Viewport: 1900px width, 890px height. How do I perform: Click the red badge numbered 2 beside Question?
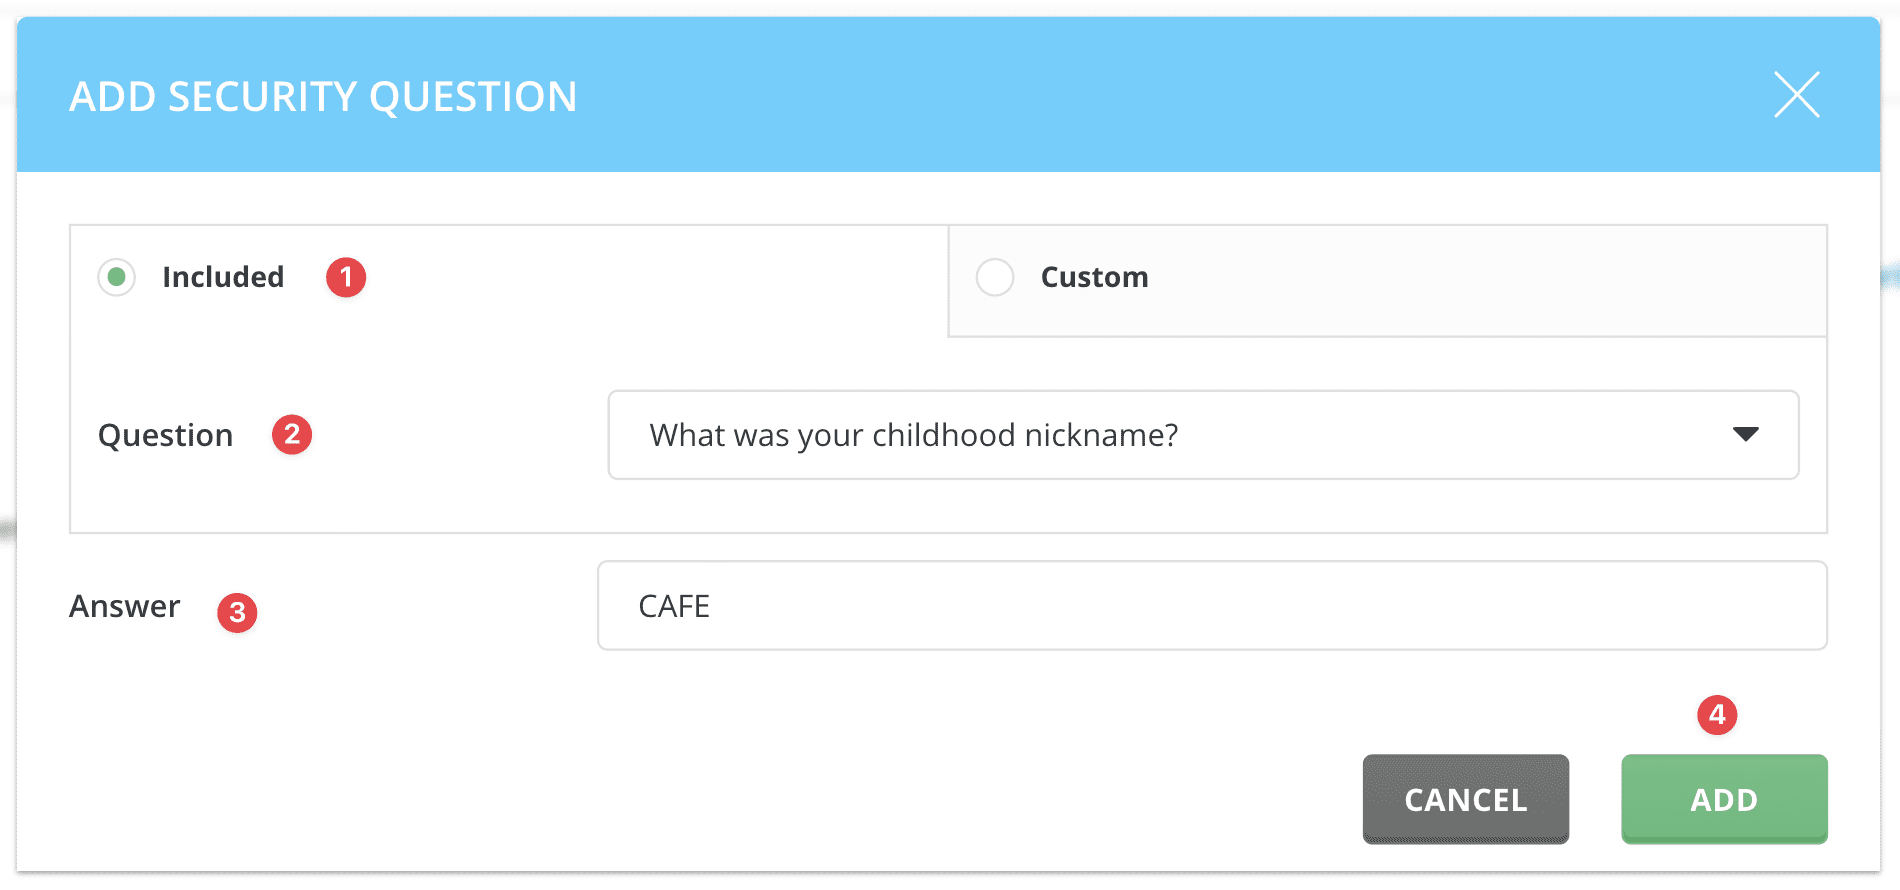click(292, 434)
